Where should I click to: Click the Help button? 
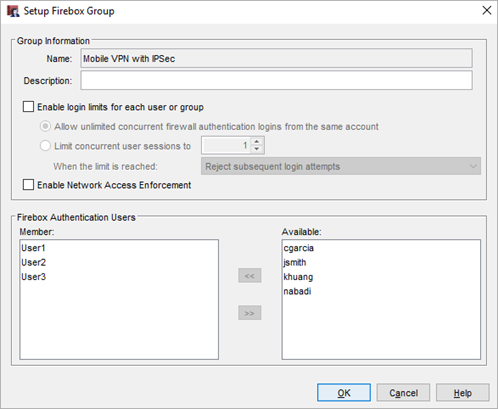tap(463, 393)
